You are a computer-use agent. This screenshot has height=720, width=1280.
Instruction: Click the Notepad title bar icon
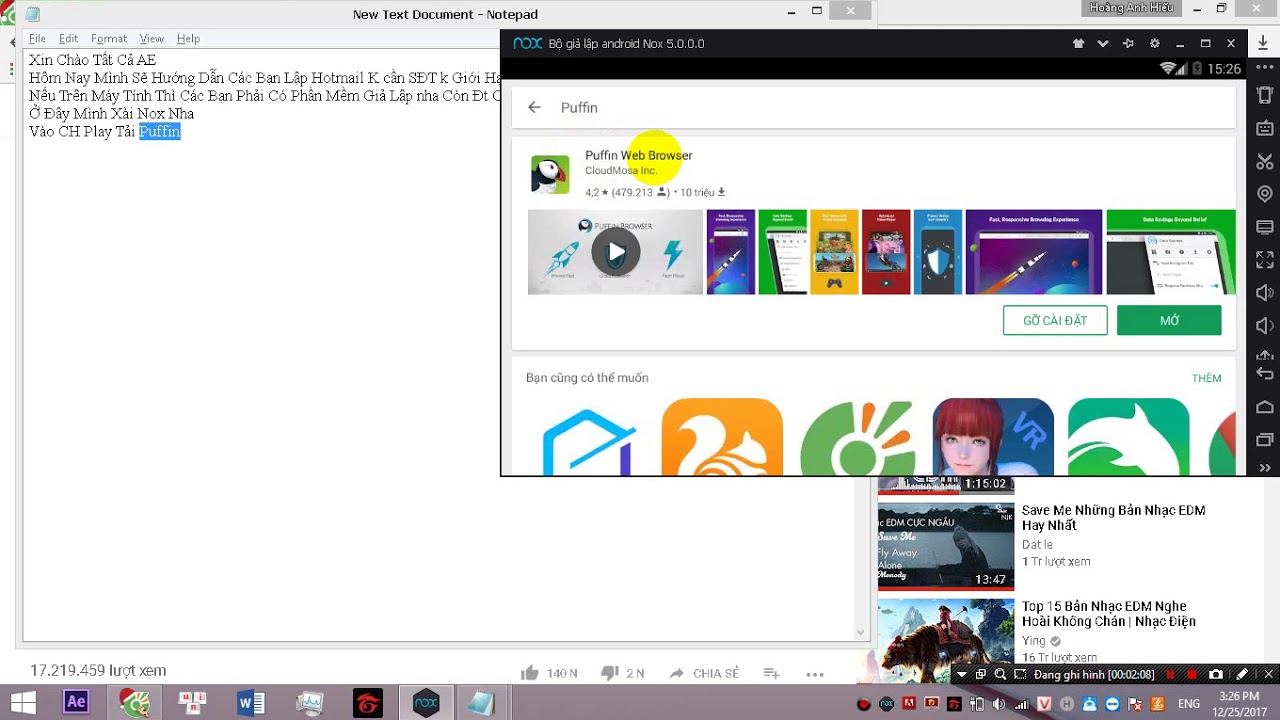(x=33, y=14)
